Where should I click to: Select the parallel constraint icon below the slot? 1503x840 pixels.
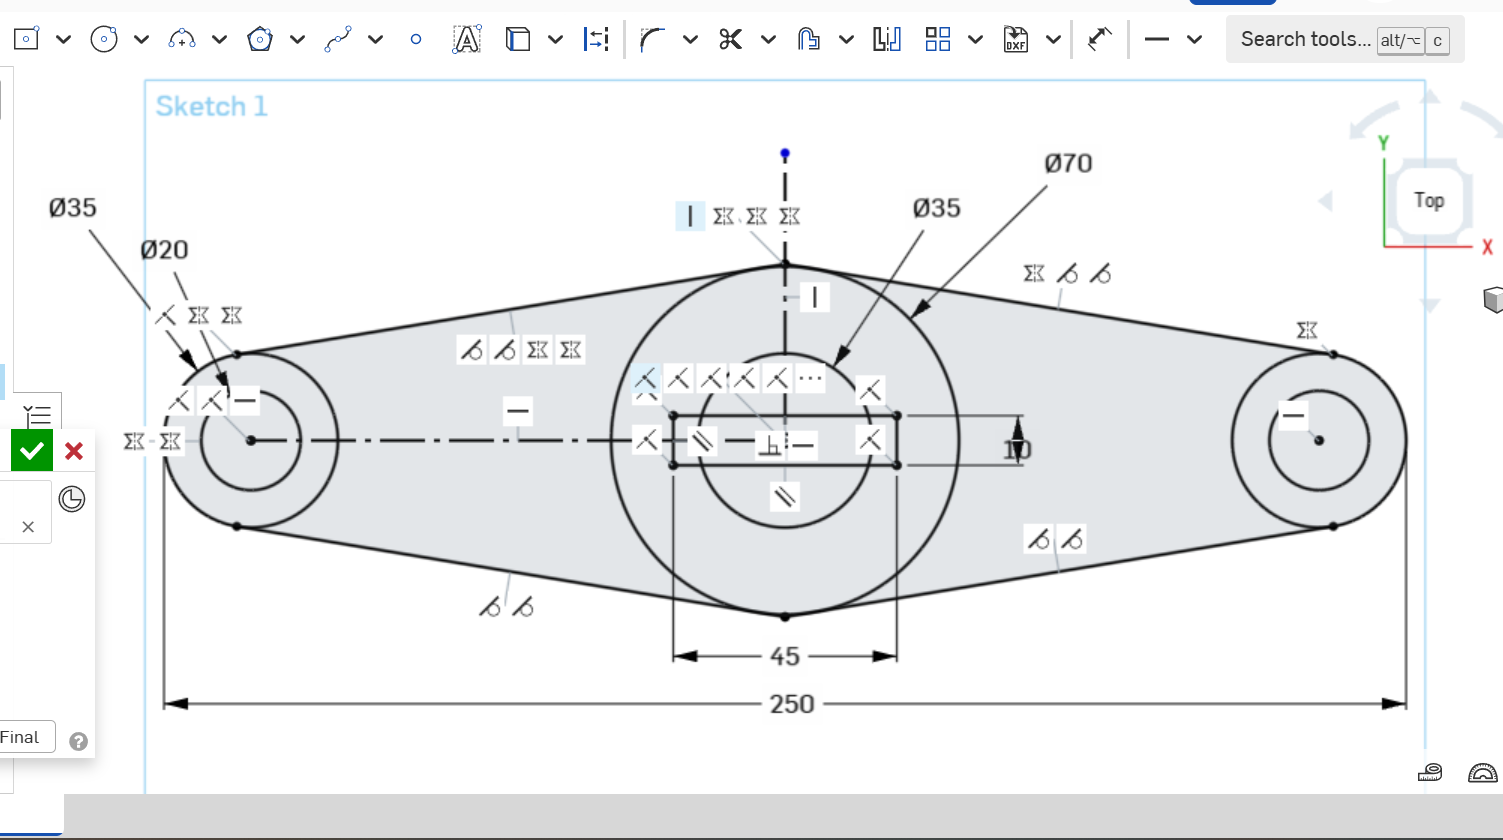pos(785,496)
